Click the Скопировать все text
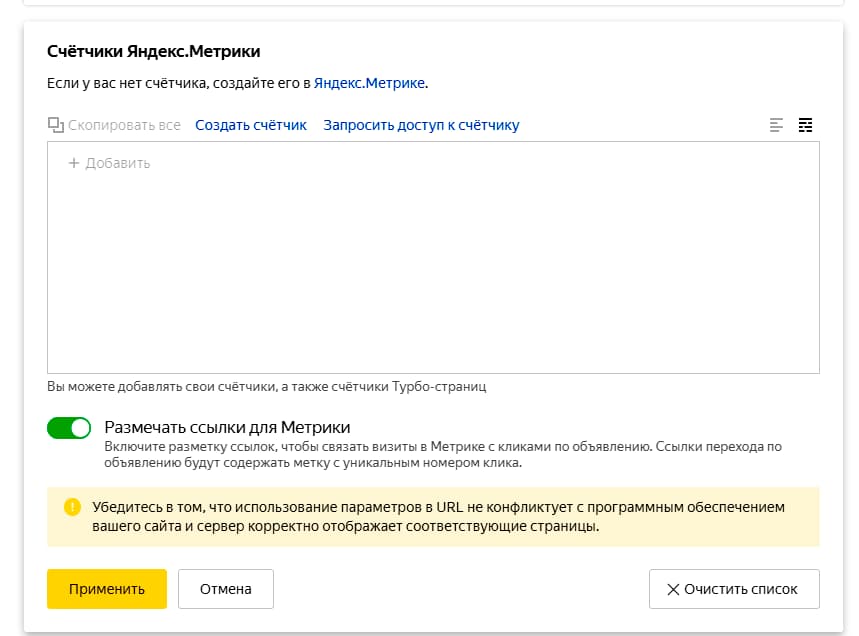859x636 pixels. coord(124,125)
